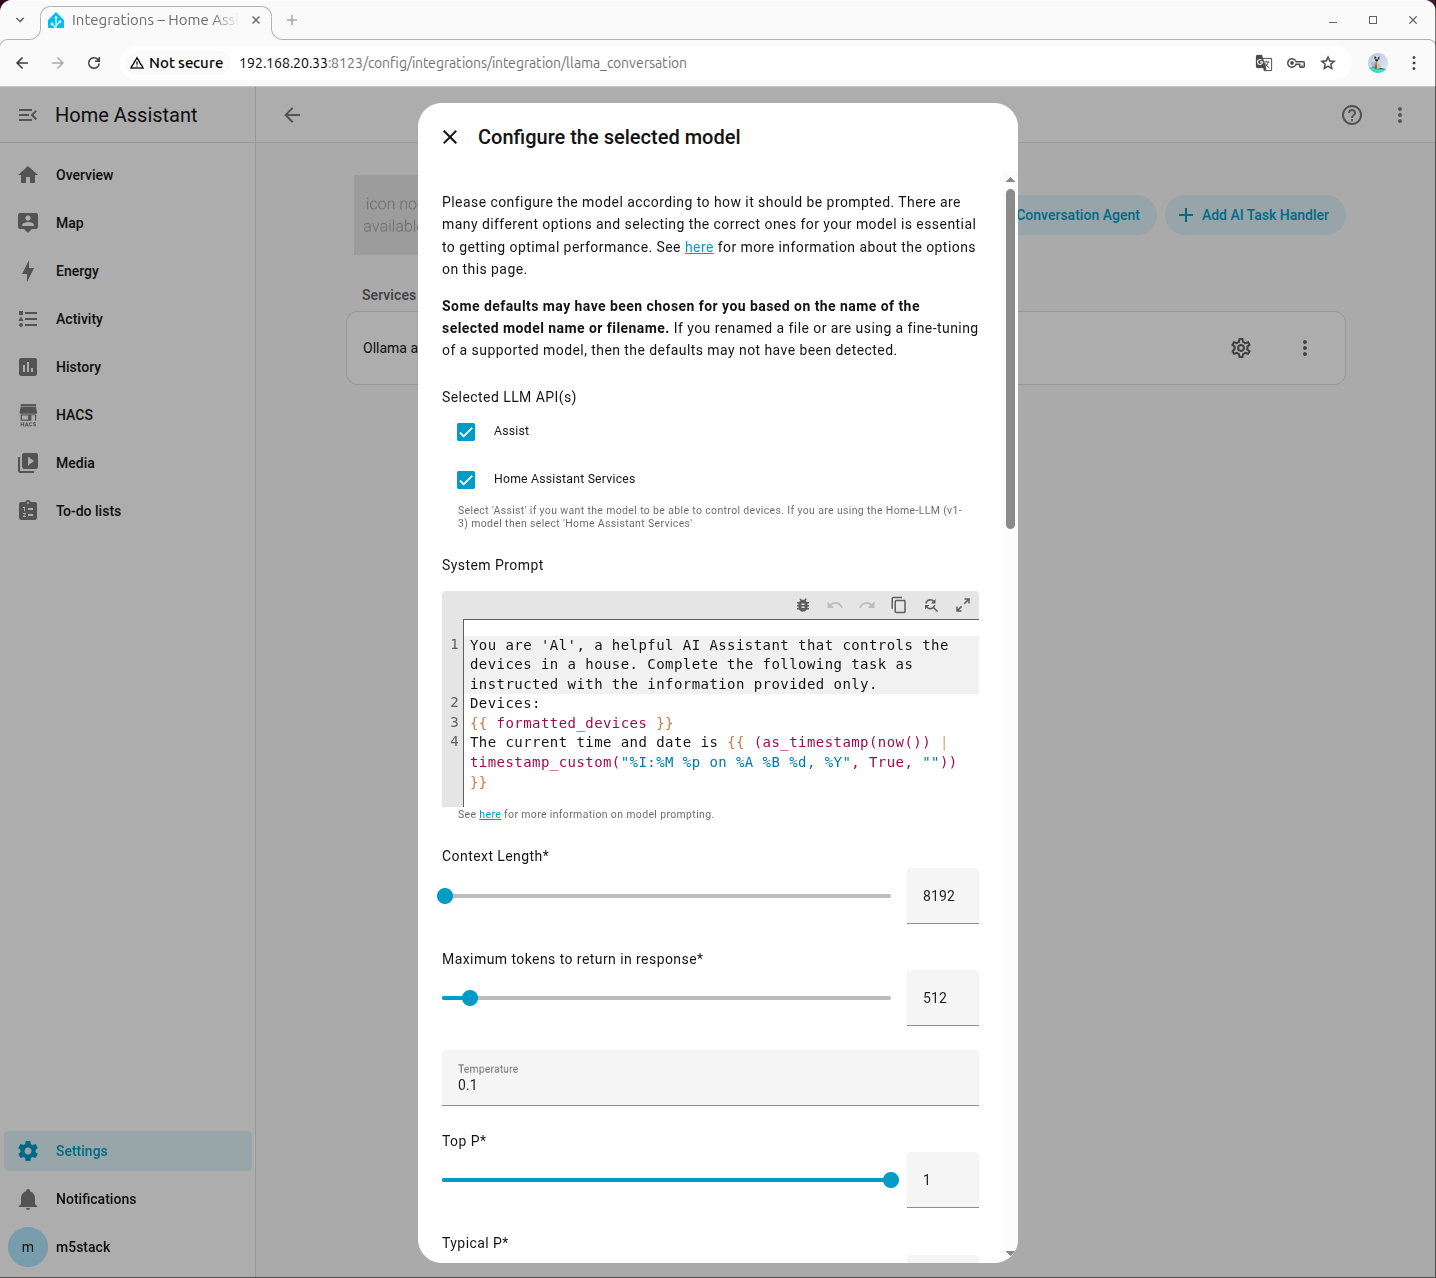
Task: Expand System Prompt editor to fullscreen
Action: point(963,605)
